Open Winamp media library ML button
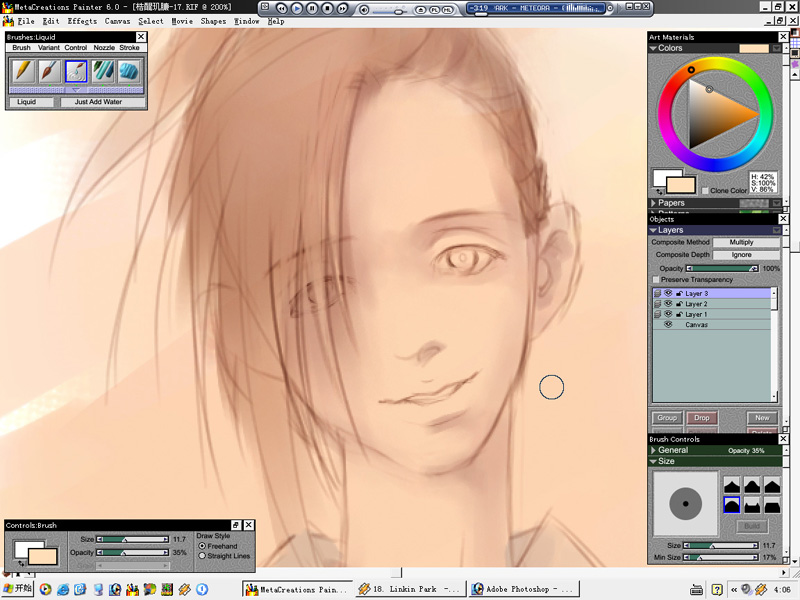 click(x=447, y=9)
